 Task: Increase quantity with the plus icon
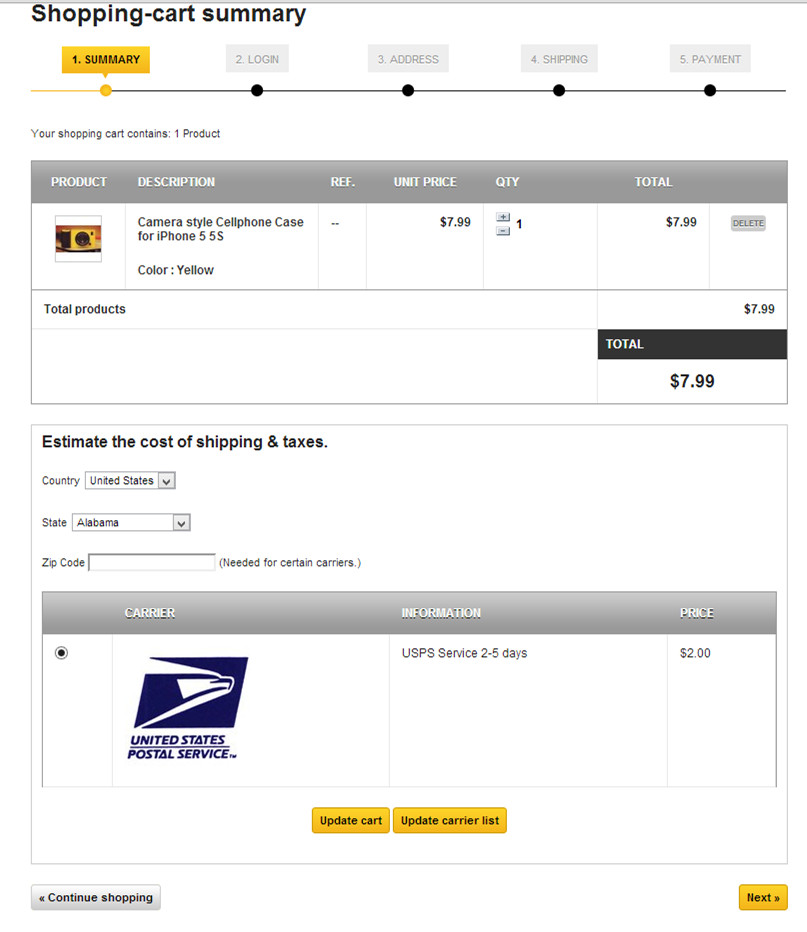point(503,217)
